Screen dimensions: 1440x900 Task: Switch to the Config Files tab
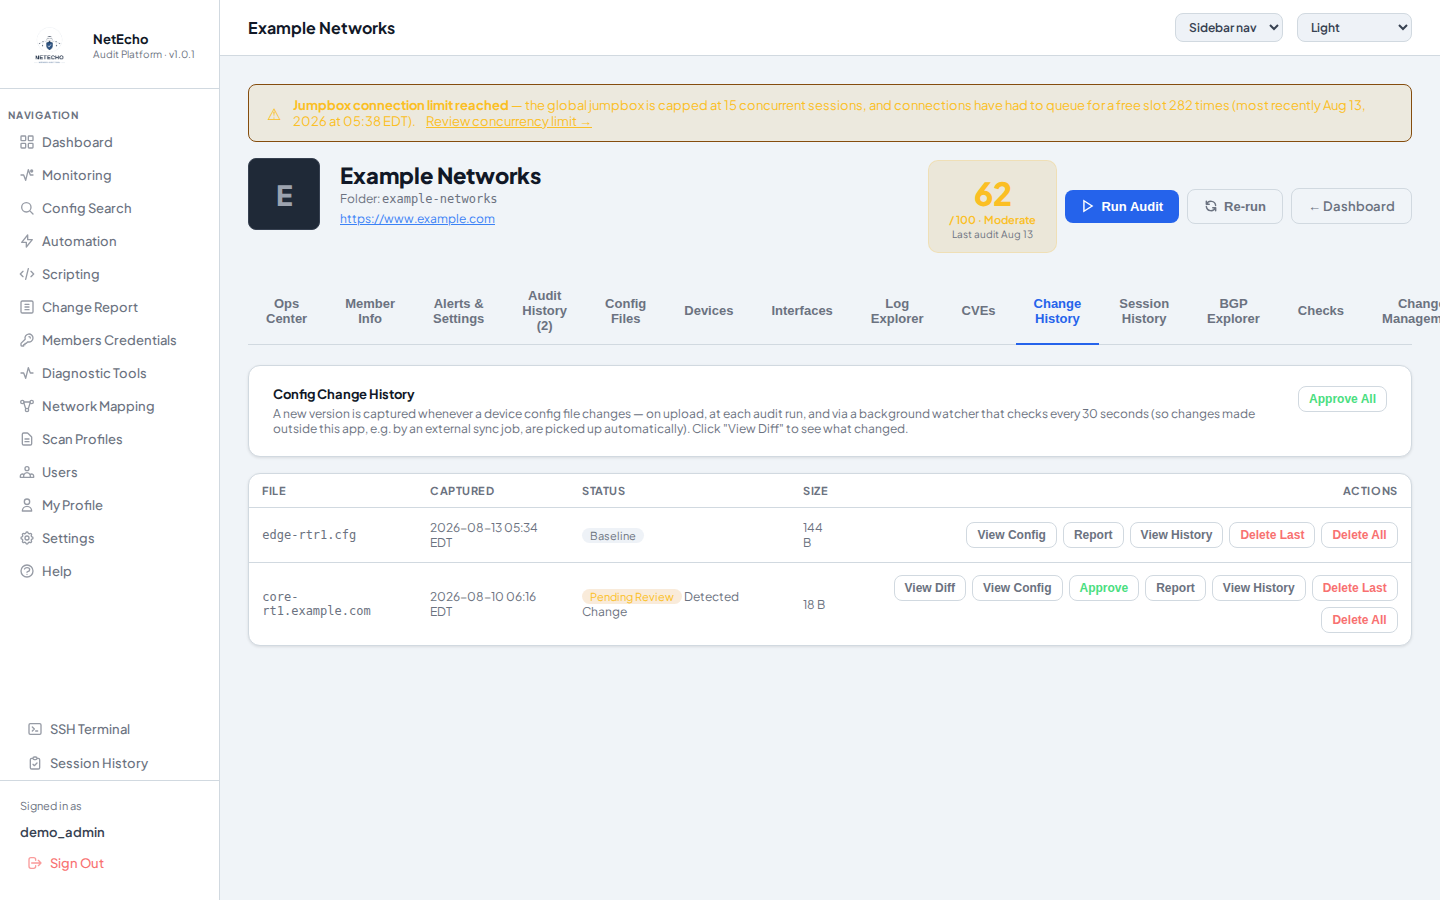pyautogui.click(x=626, y=311)
